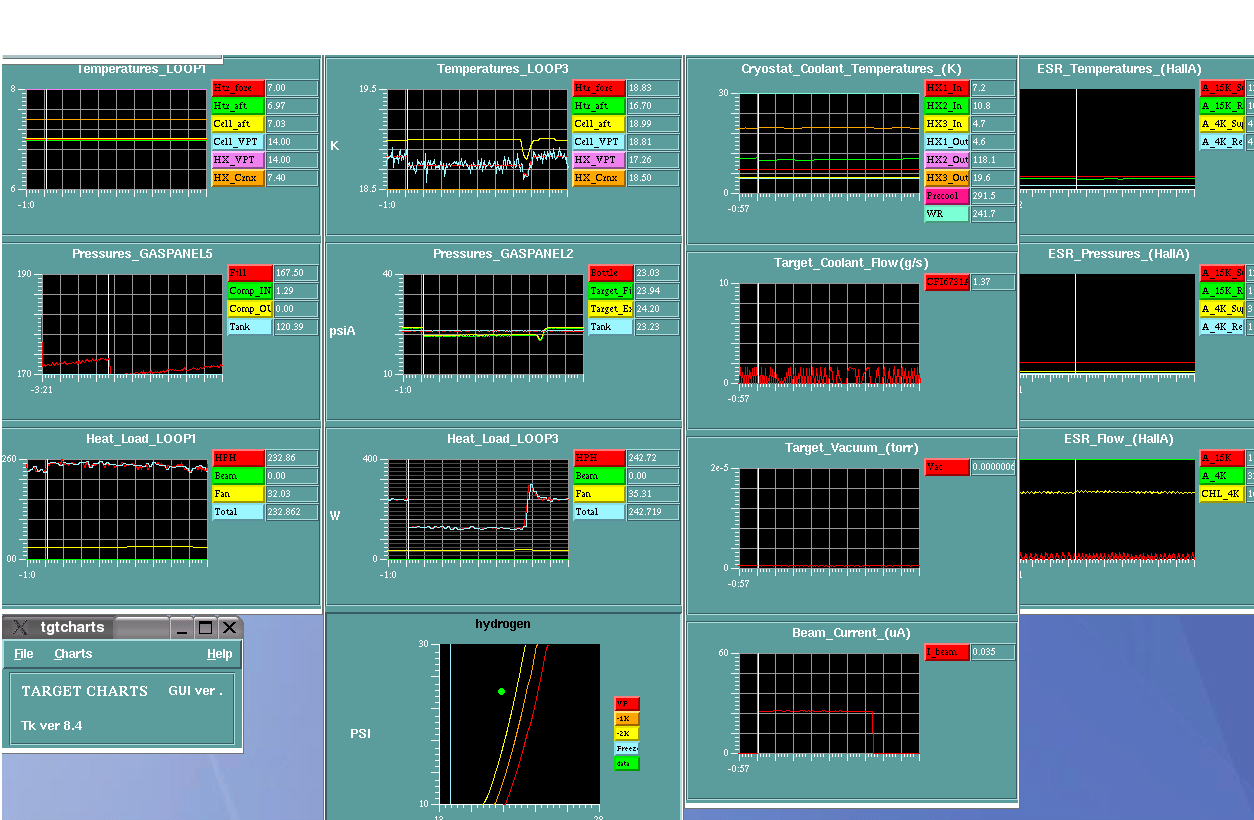1254x820 pixels.
Task: Click the Vac legend in Target_Vacuum
Action: click(x=947, y=468)
